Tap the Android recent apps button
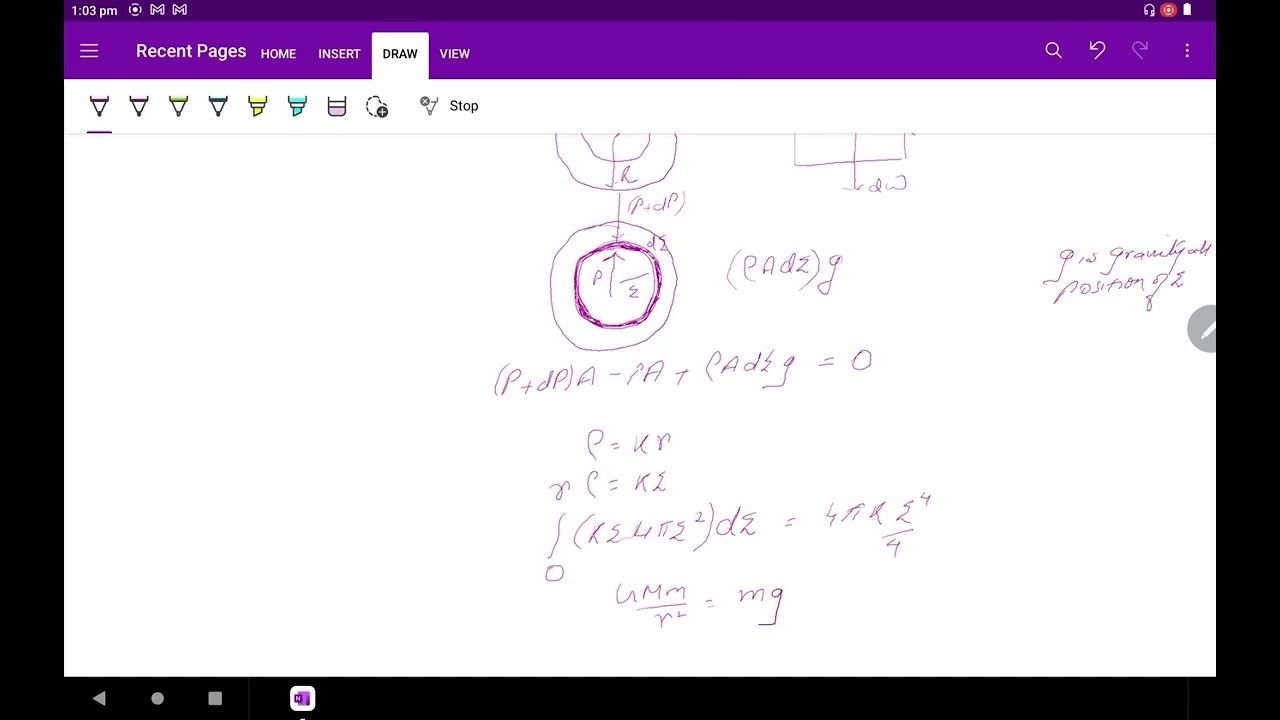Screen dimensions: 1280x720 (x=215, y=698)
